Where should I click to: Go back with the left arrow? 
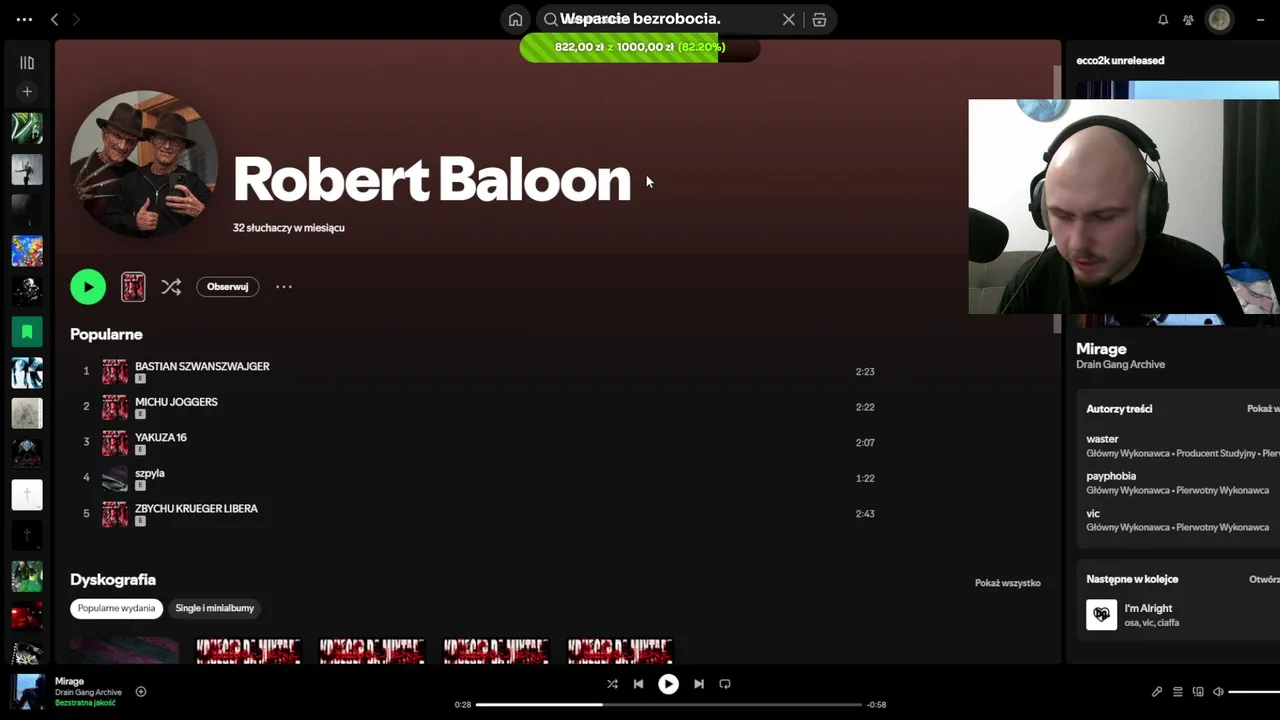[x=55, y=19]
